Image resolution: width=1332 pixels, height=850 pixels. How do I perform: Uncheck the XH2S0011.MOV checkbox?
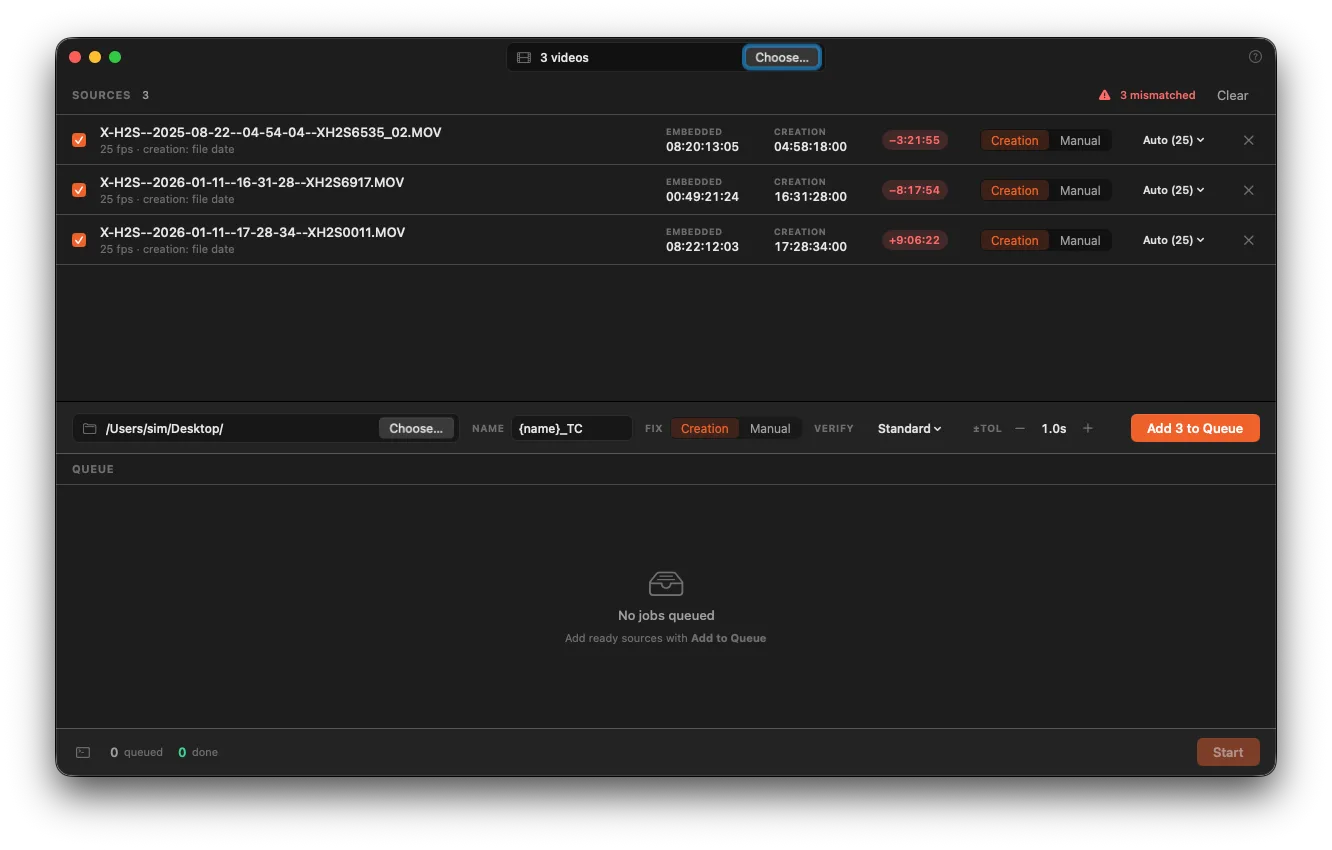coord(79,240)
